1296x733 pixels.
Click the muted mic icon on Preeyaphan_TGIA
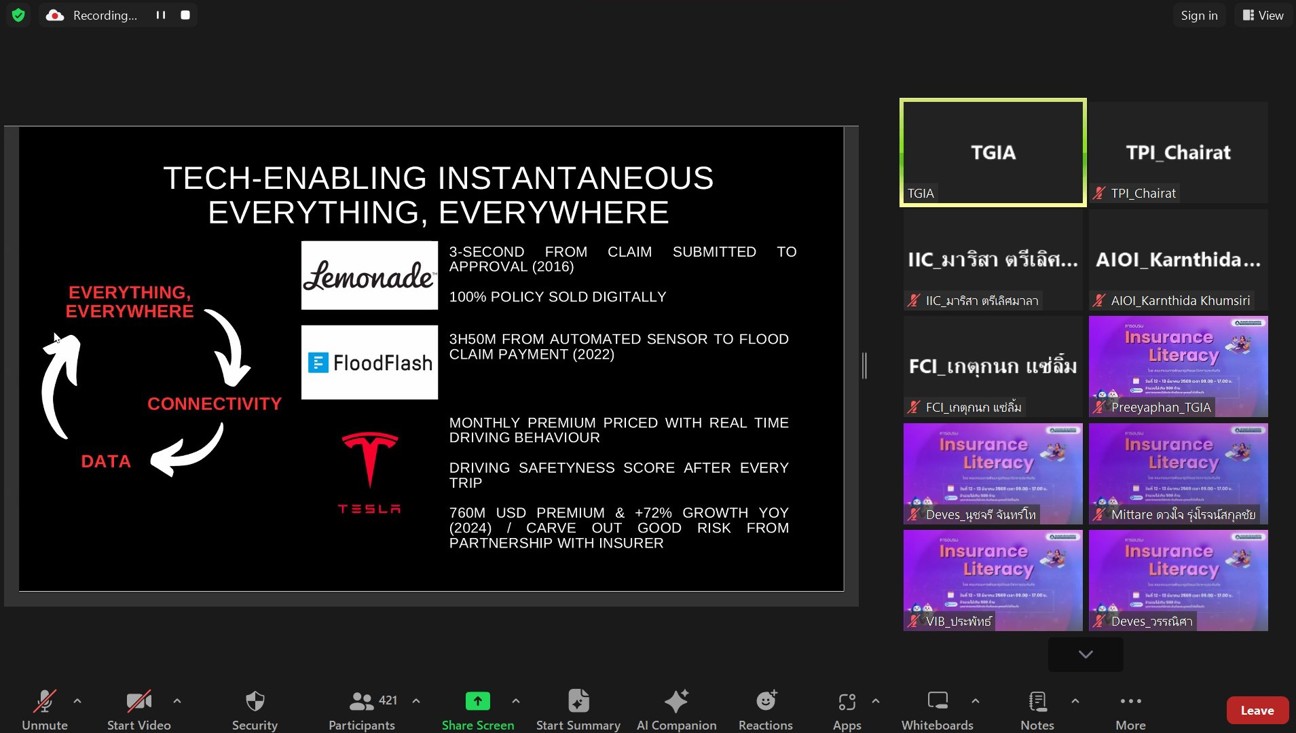tap(1100, 407)
